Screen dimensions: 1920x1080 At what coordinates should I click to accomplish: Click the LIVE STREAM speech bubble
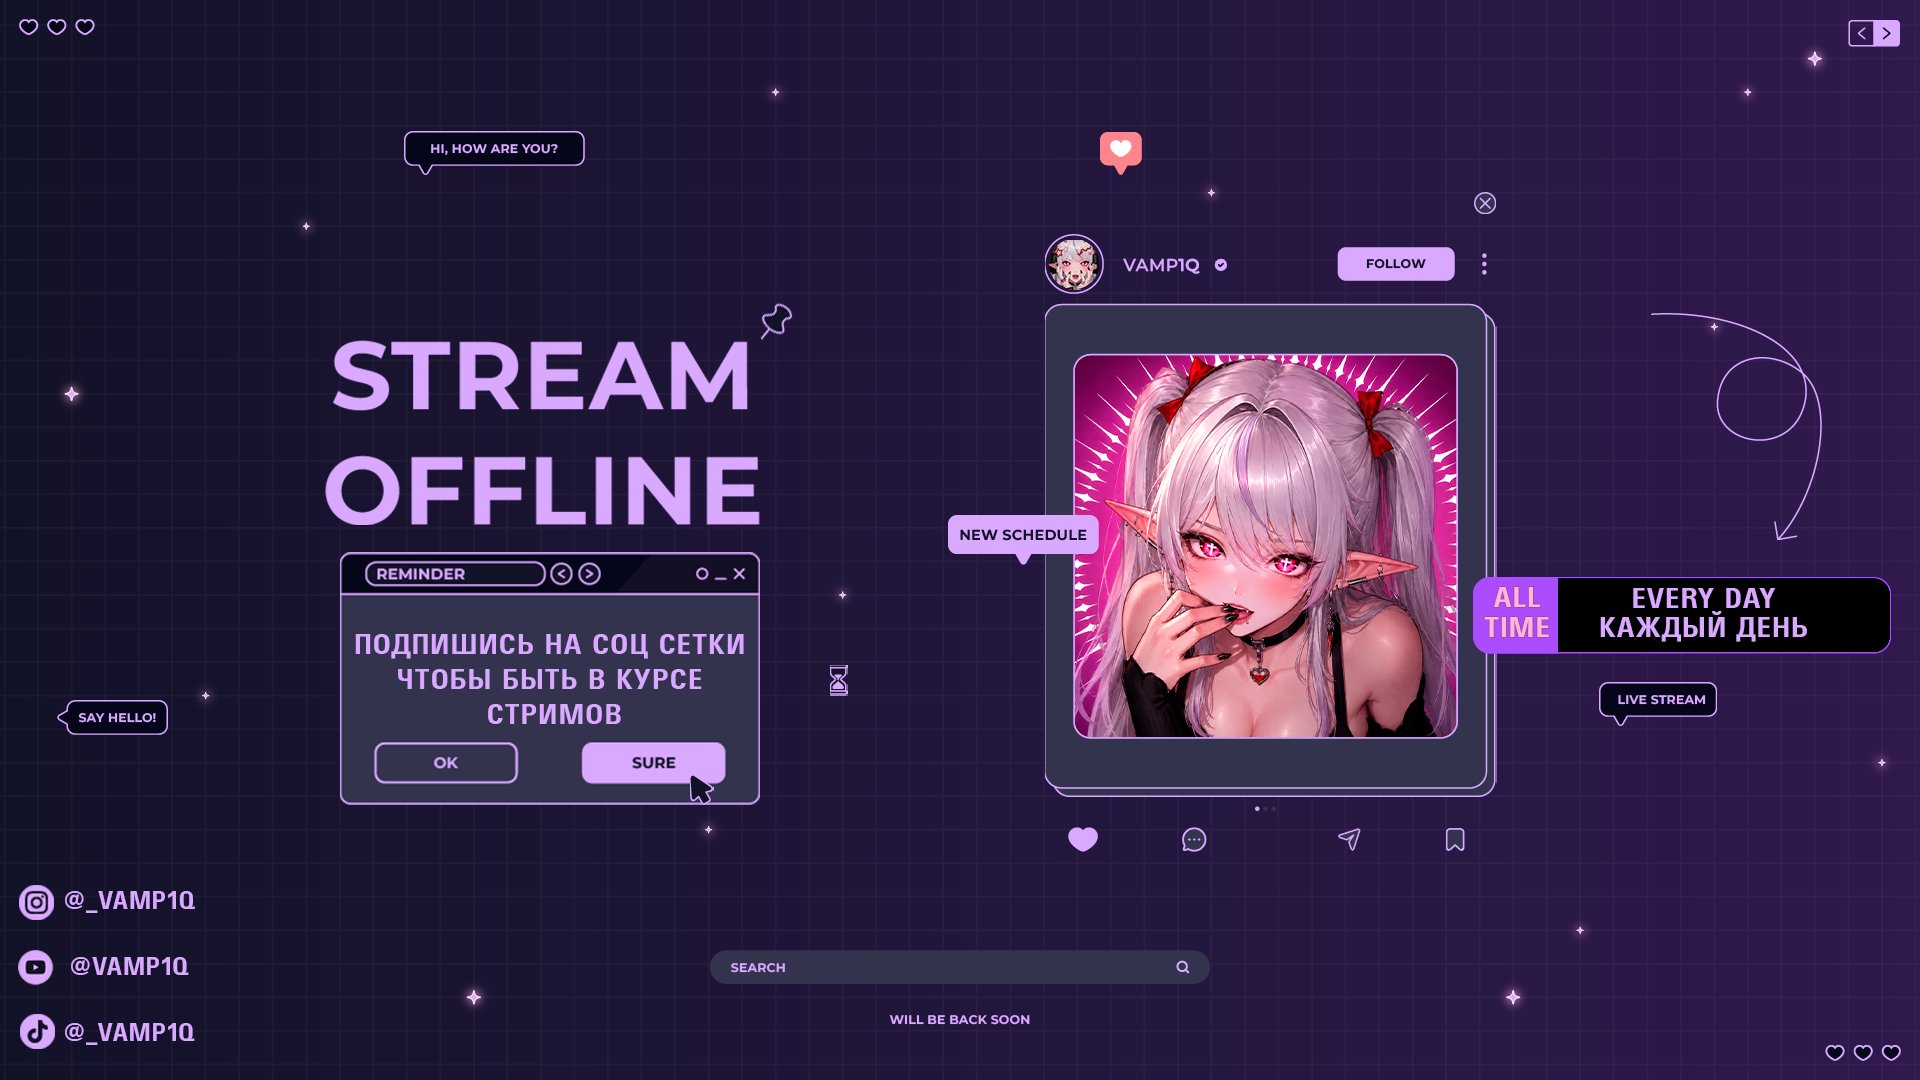coord(1658,700)
